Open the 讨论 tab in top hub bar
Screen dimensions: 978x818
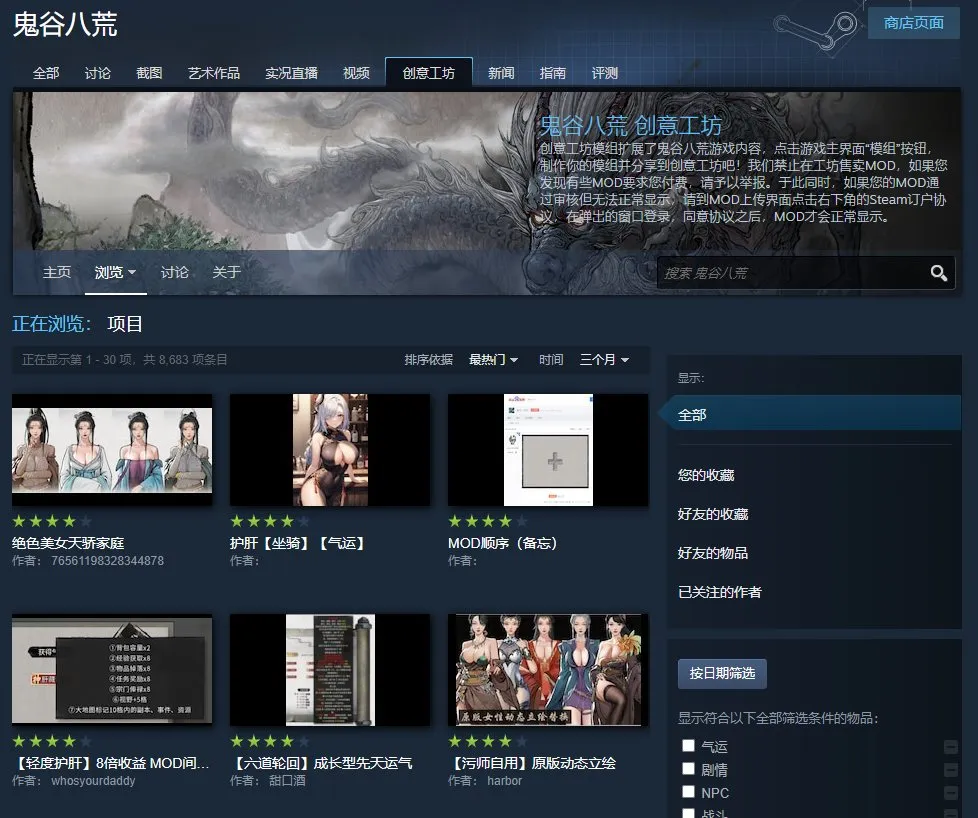coord(97,73)
